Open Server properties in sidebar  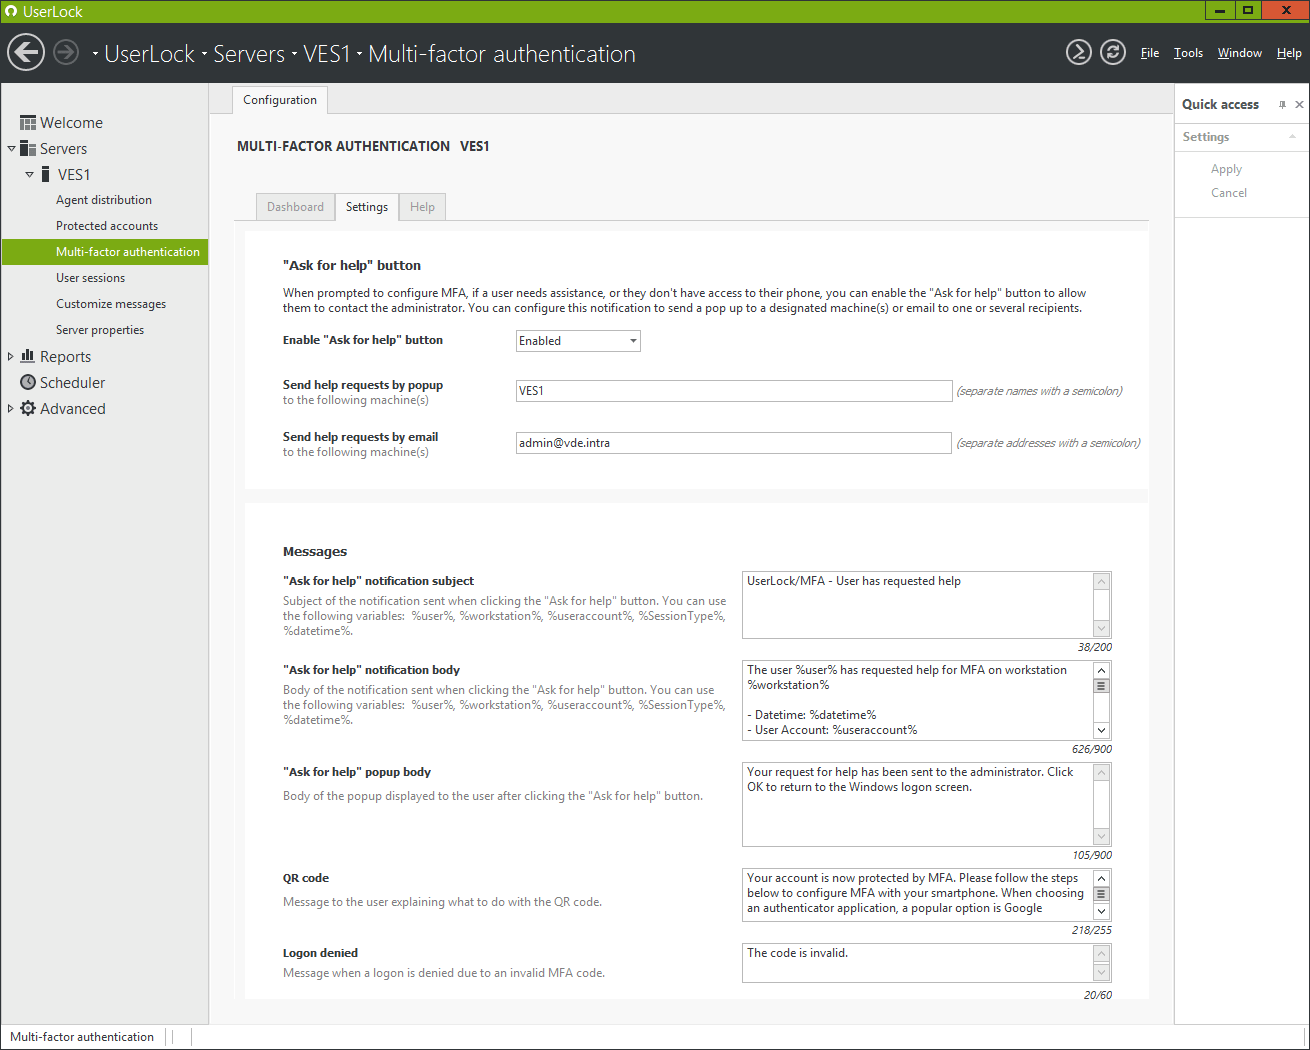click(x=100, y=330)
